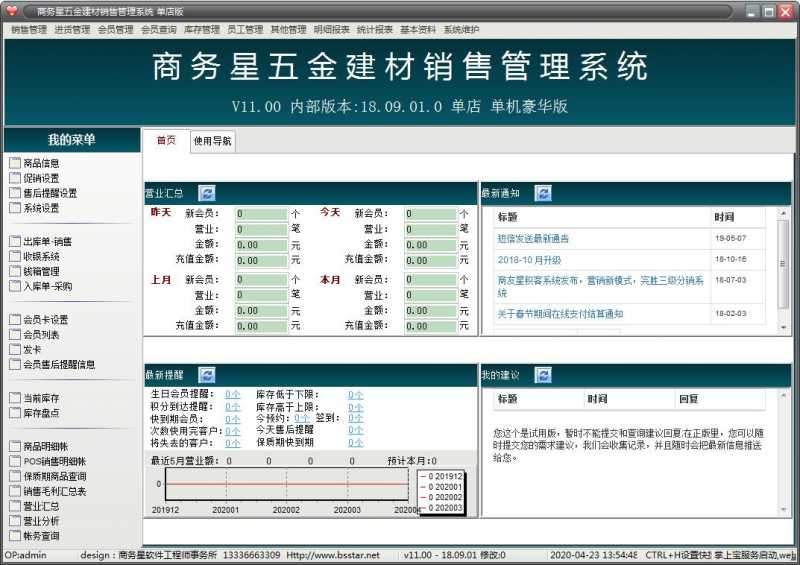Open notice 短信发送最新通告
Screen dimensions: 800x565
(x=533, y=238)
